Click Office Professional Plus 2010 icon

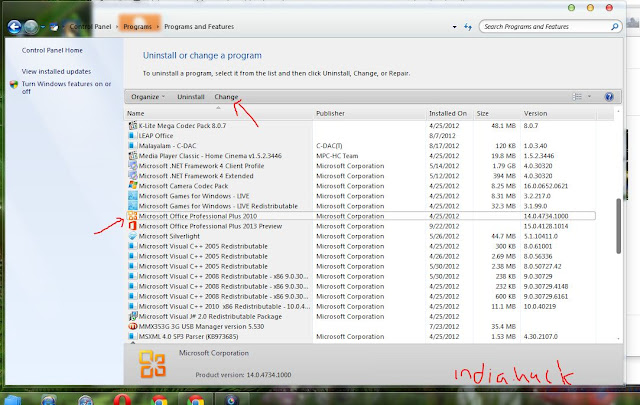tap(133, 216)
